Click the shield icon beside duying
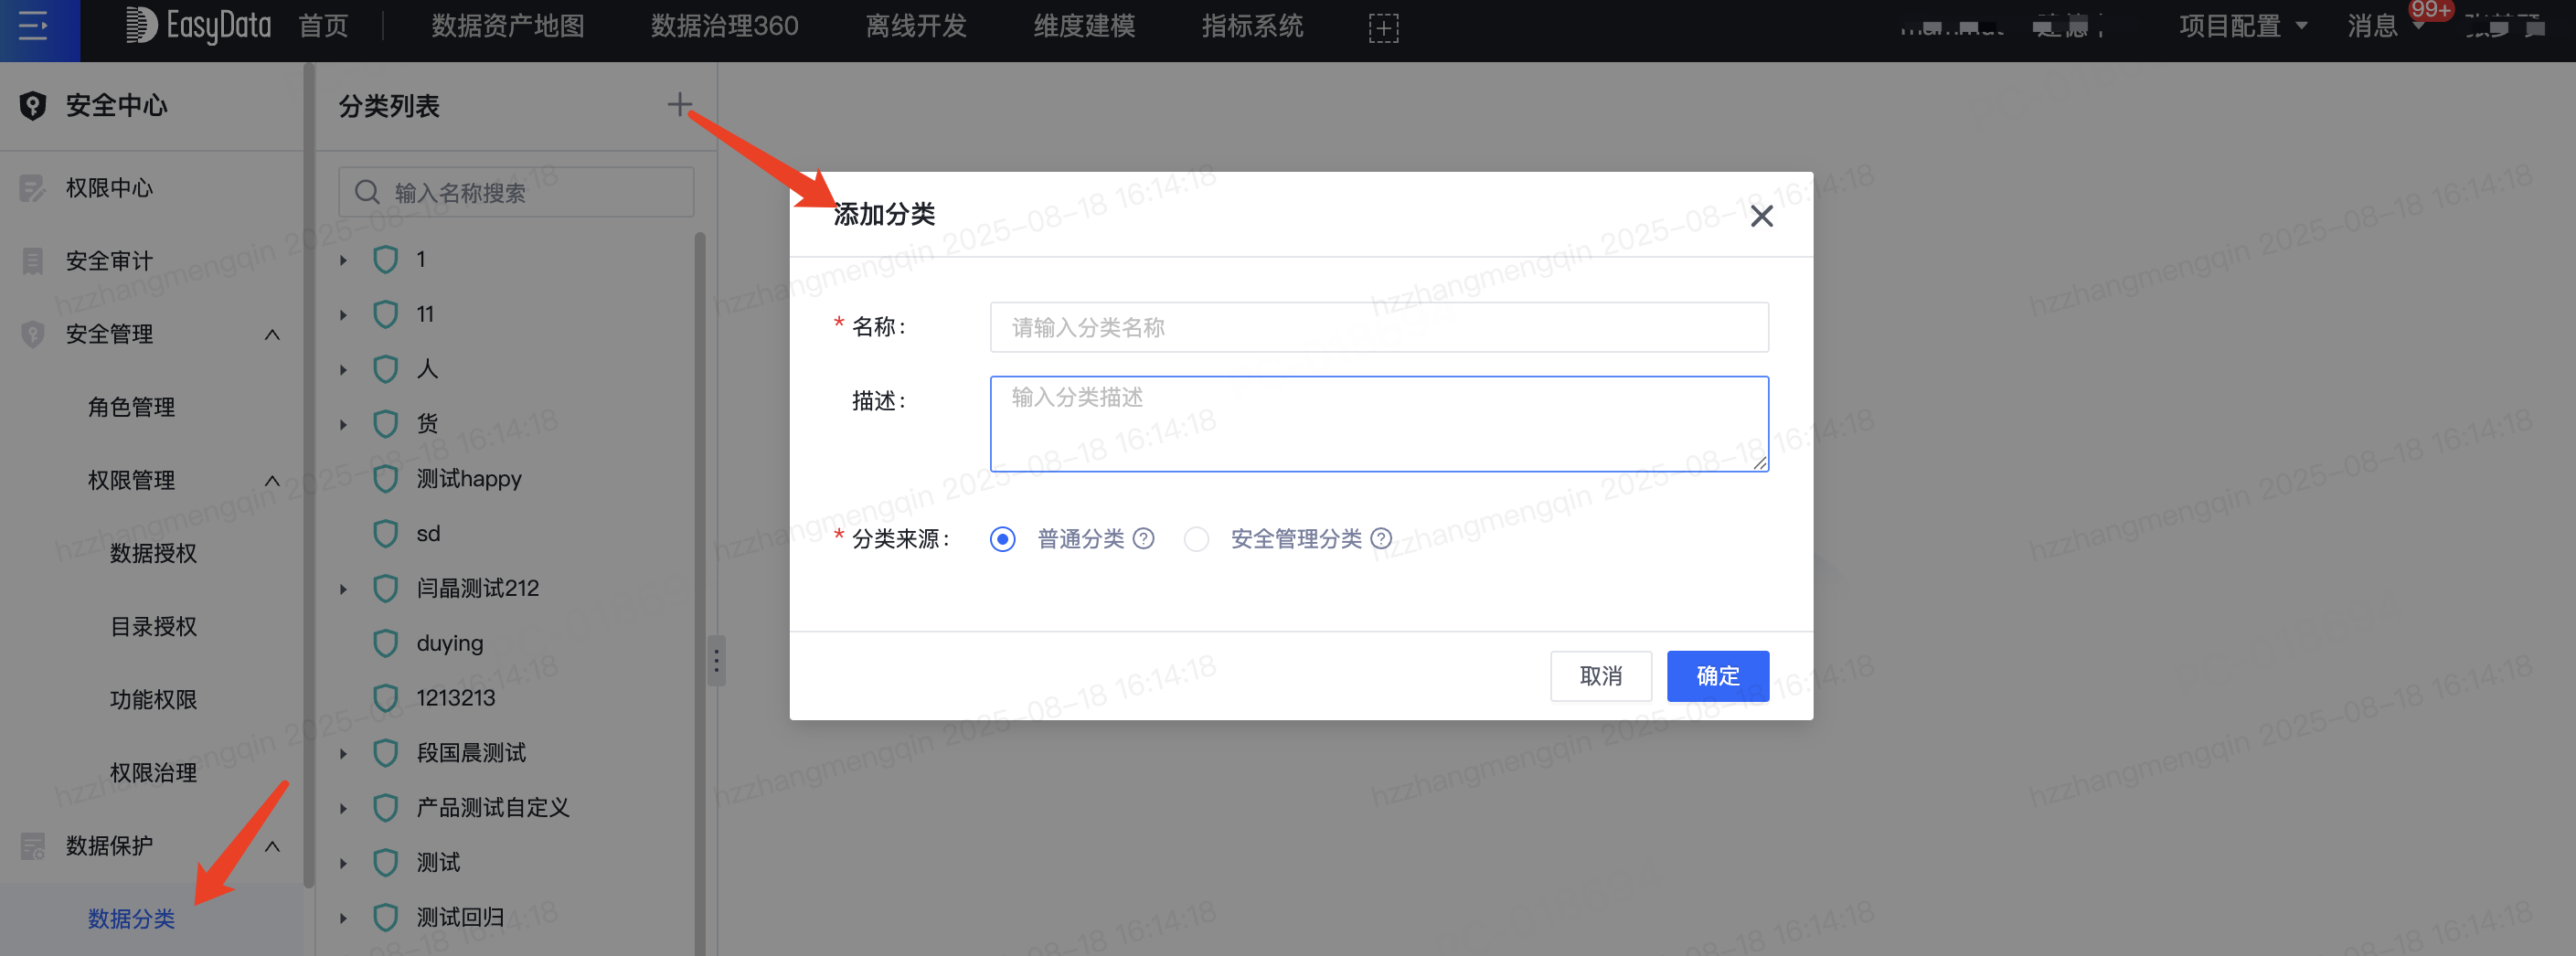The image size is (2576, 956). tap(385, 643)
